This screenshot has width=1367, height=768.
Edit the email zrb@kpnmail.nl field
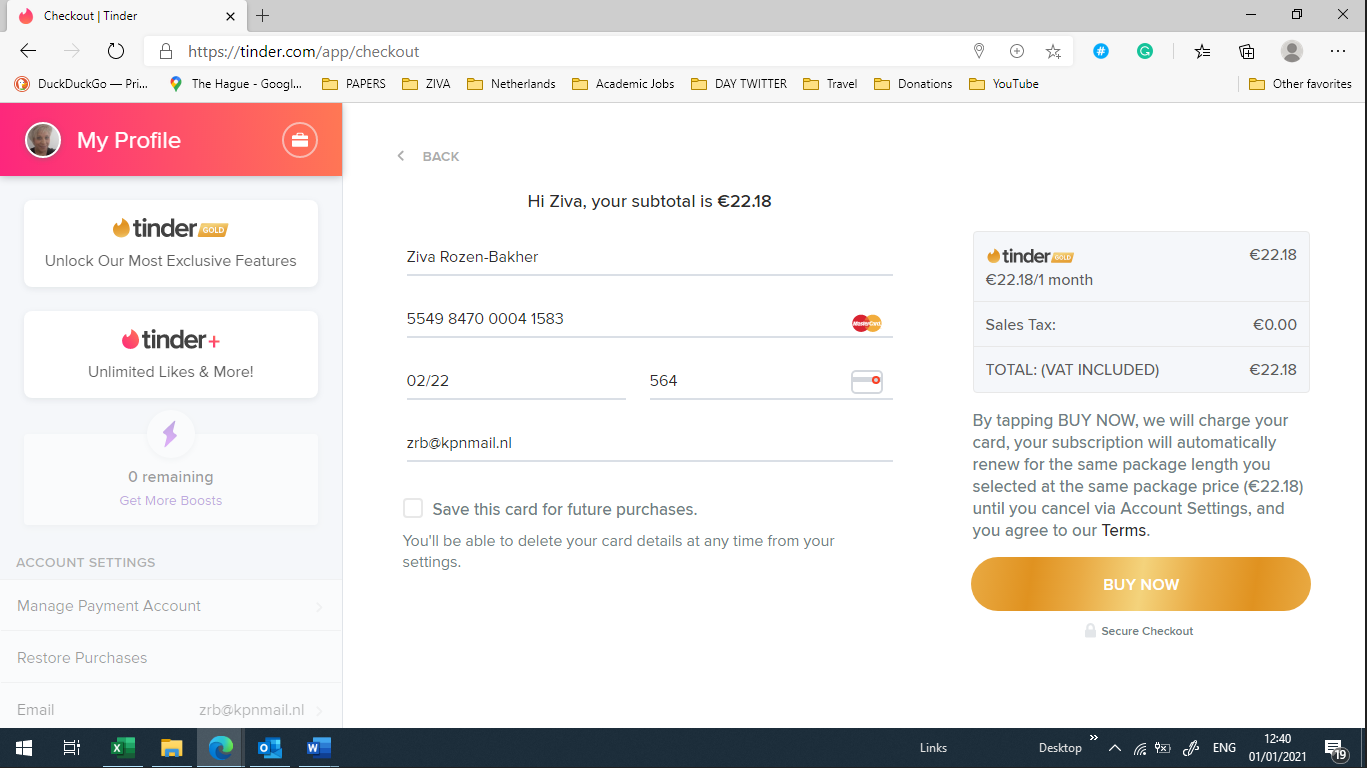[x=649, y=443]
